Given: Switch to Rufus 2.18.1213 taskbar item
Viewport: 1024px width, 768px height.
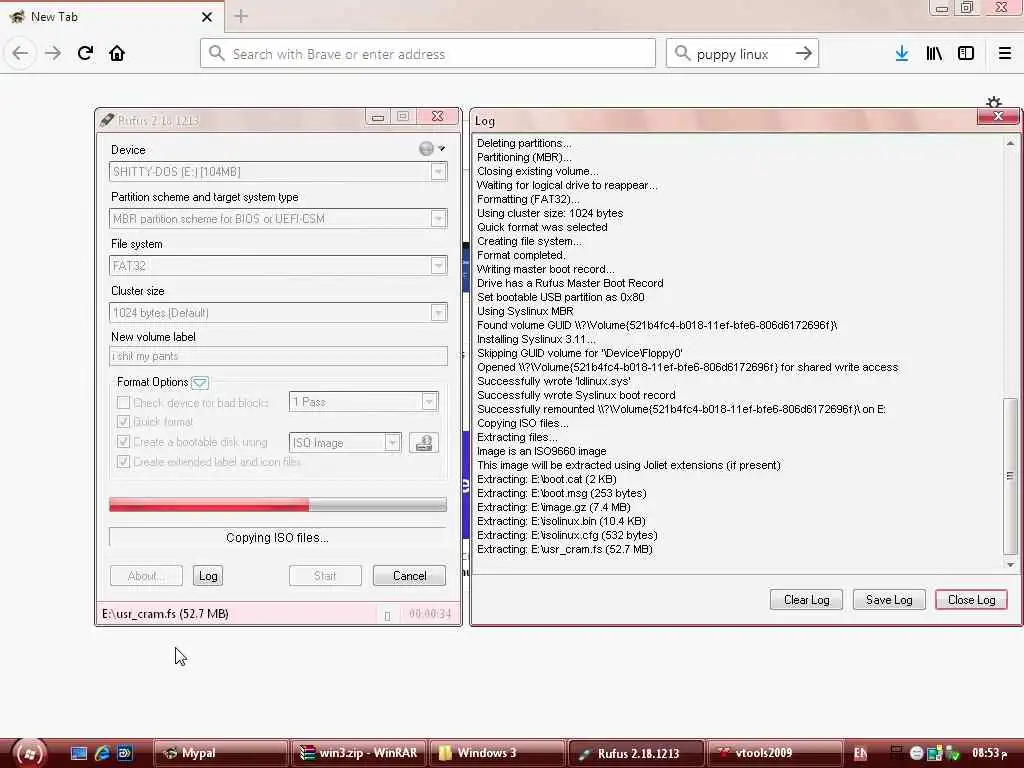Looking at the screenshot, I should coord(637,753).
